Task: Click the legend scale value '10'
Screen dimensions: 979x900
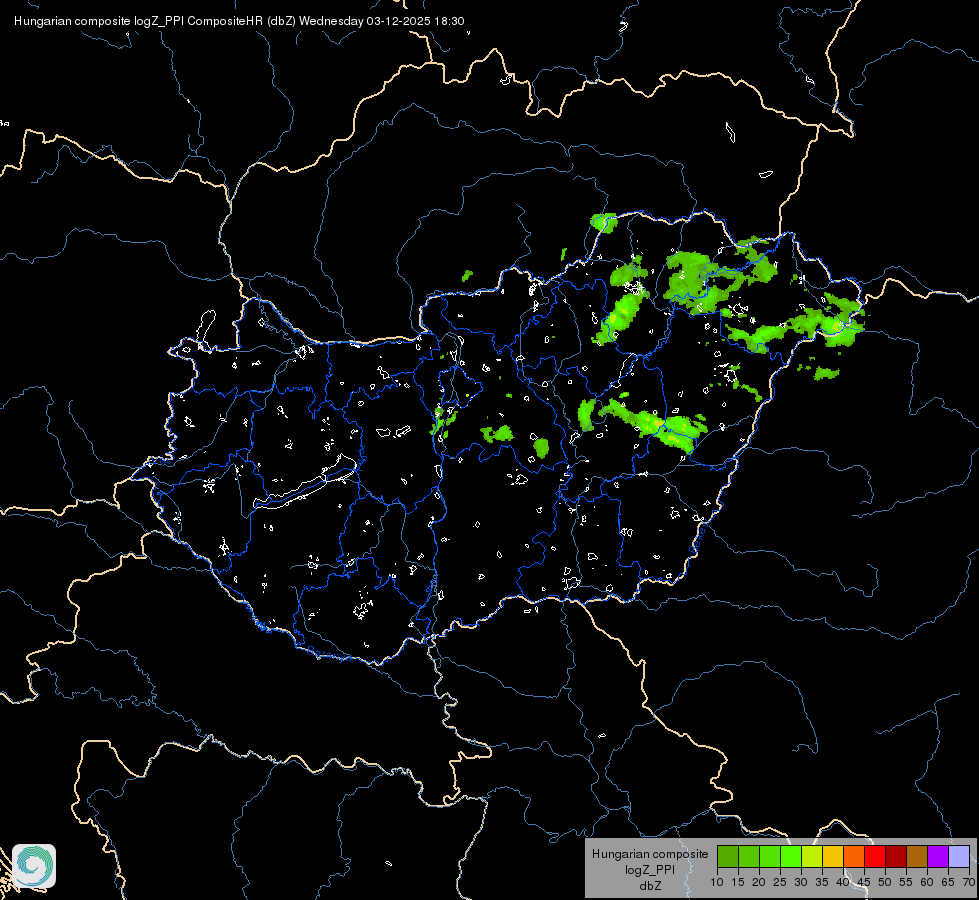Action: [717, 883]
